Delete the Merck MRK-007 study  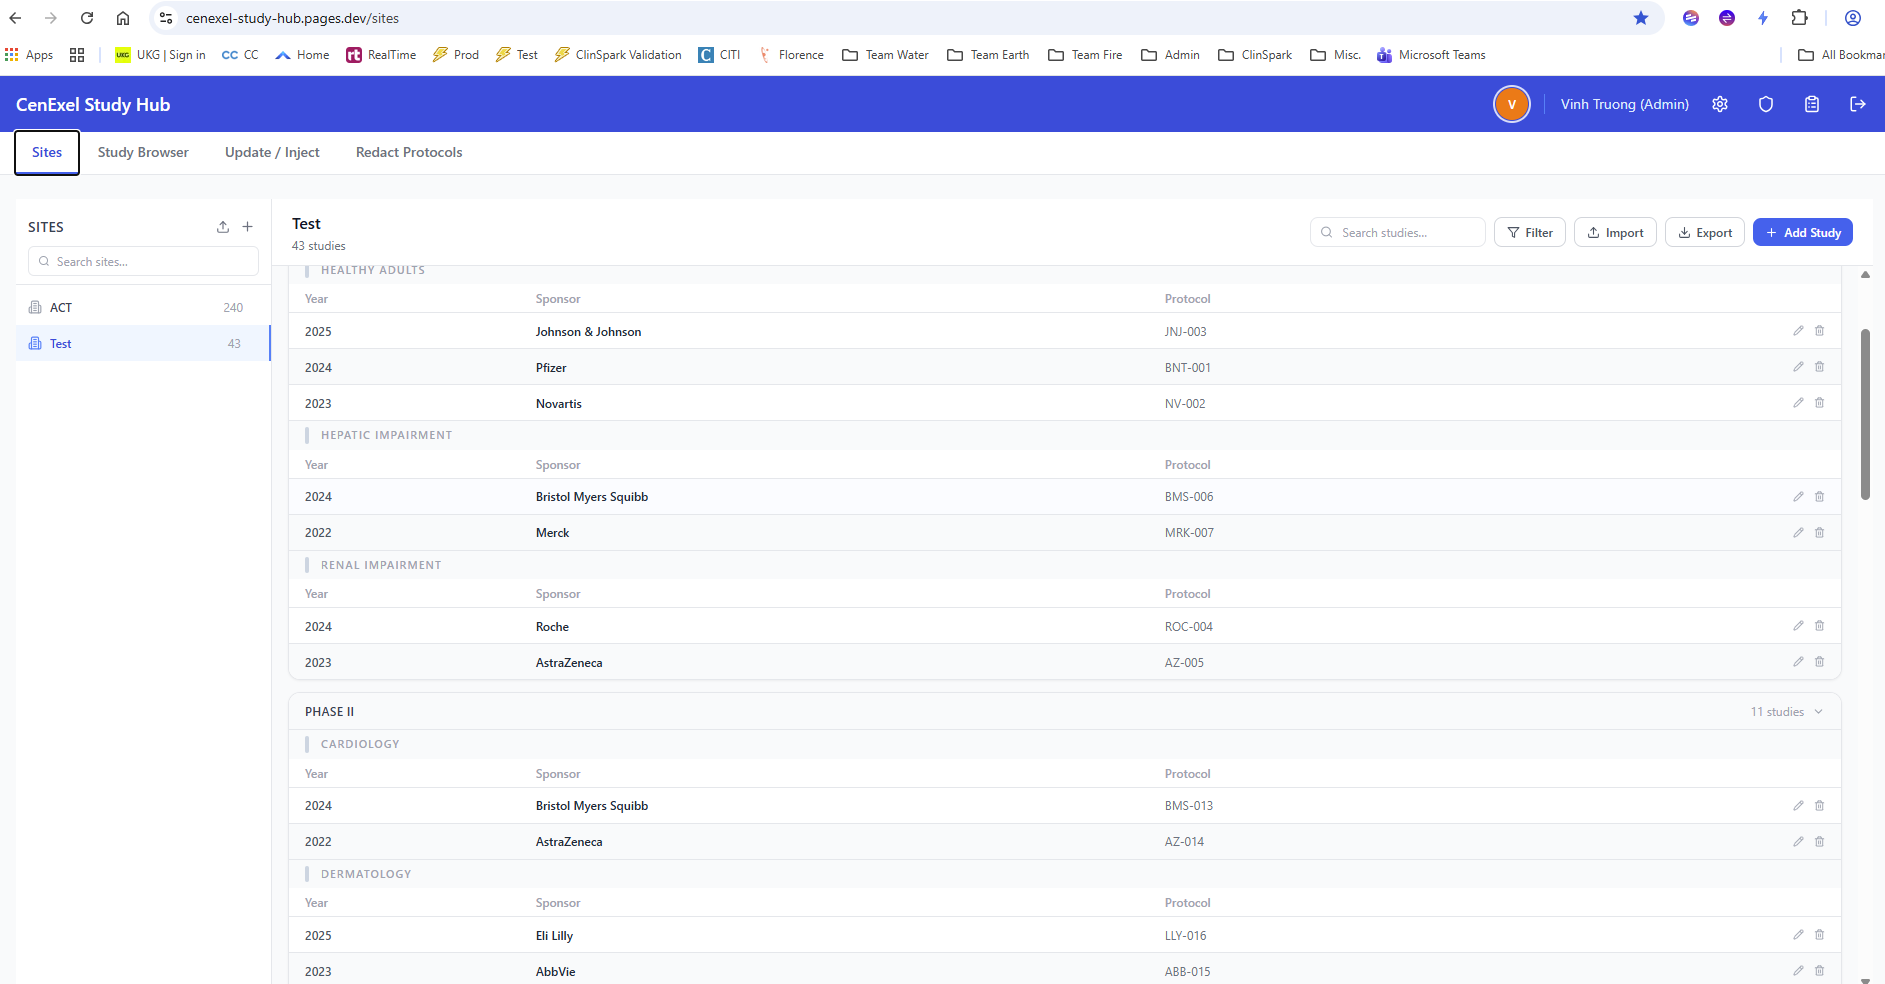pyautogui.click(x=1820, y=533)
